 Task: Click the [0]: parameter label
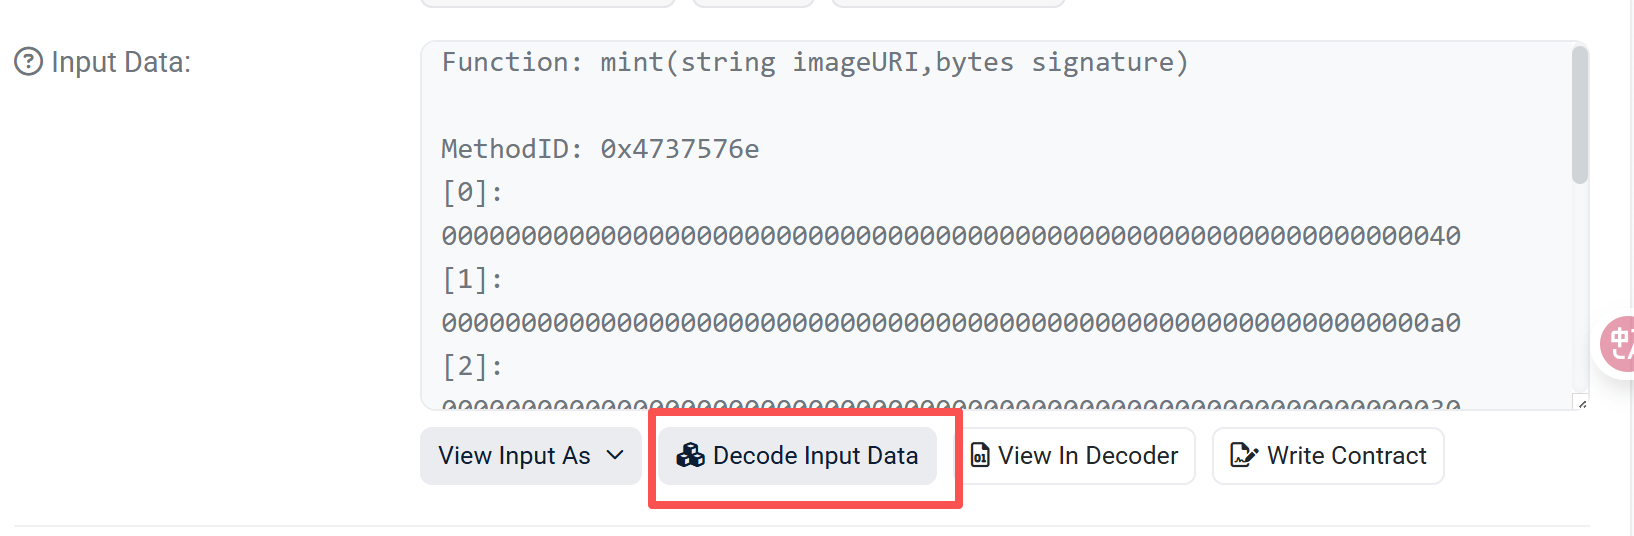click(x=472, y=192)
